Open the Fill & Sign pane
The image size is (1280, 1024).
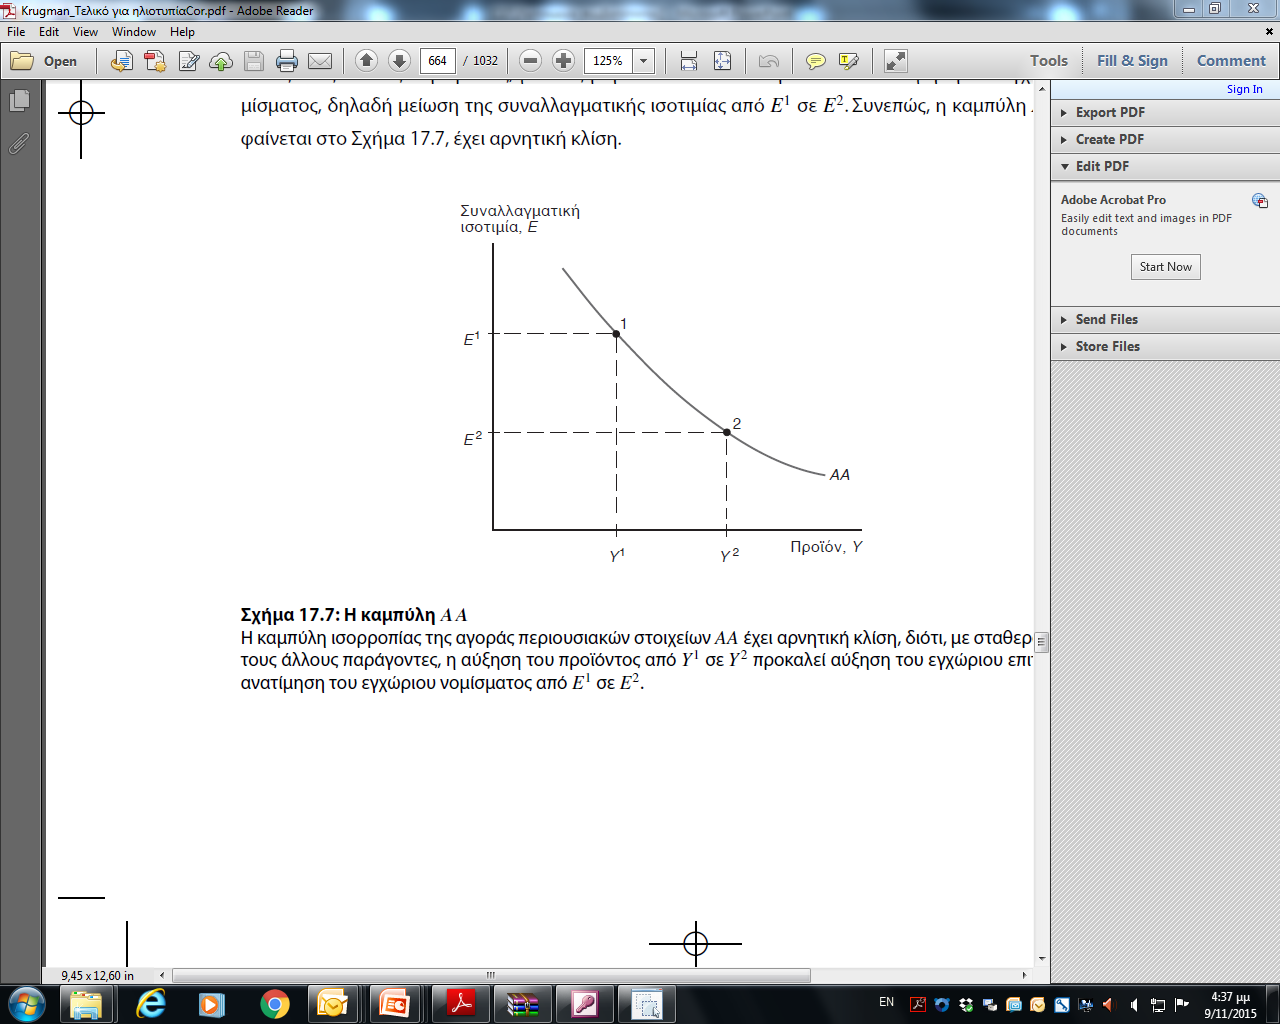coord(1132,61)
